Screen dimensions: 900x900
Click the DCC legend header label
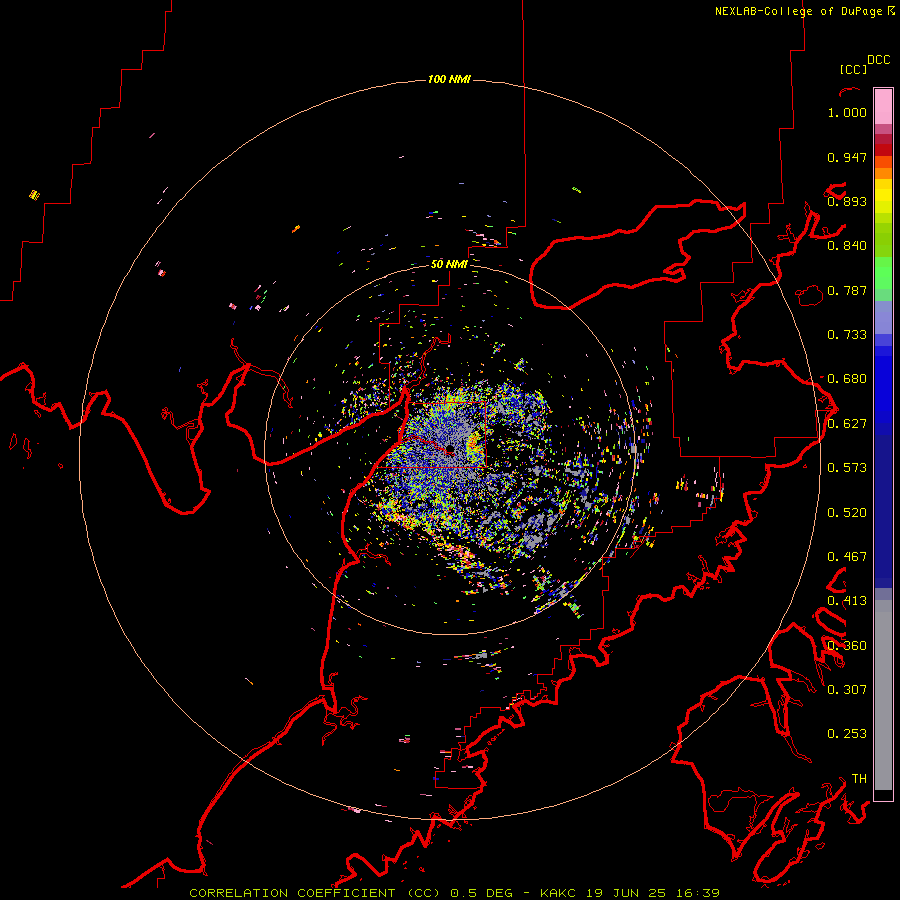(879, 60)
